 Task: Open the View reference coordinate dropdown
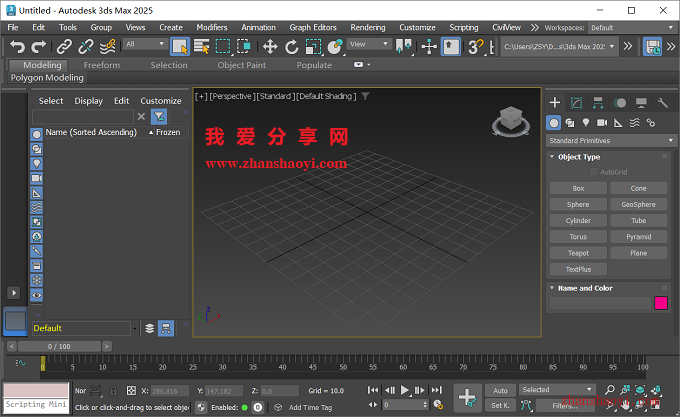(x=369, y=44)
